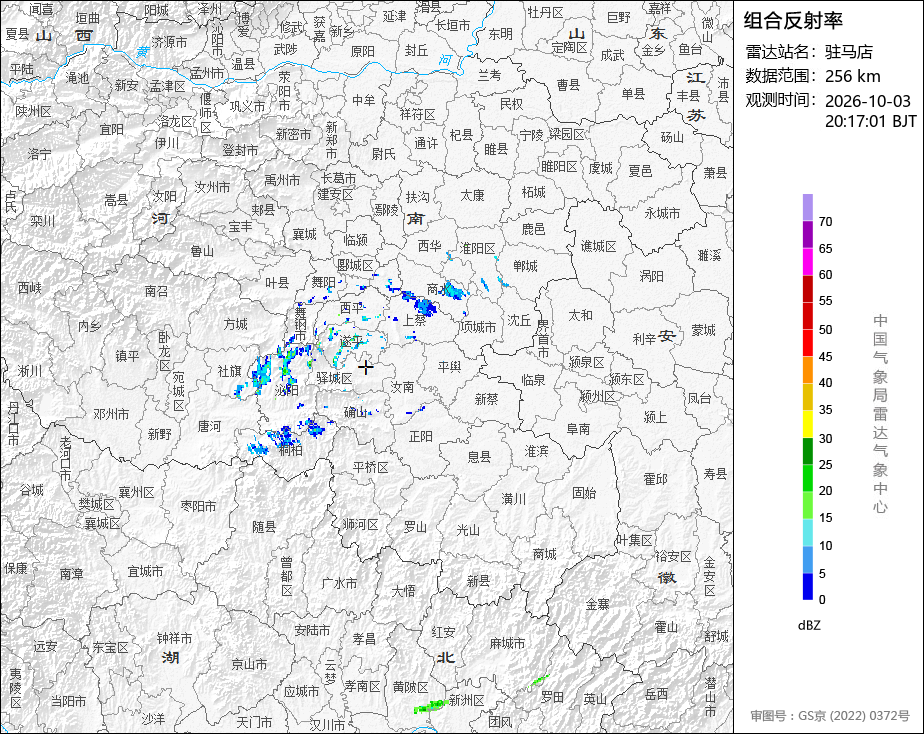Click the 社旗 county label
Viewport: 924px width, 734px height.
pyautogui.click(x=229, y=371)
